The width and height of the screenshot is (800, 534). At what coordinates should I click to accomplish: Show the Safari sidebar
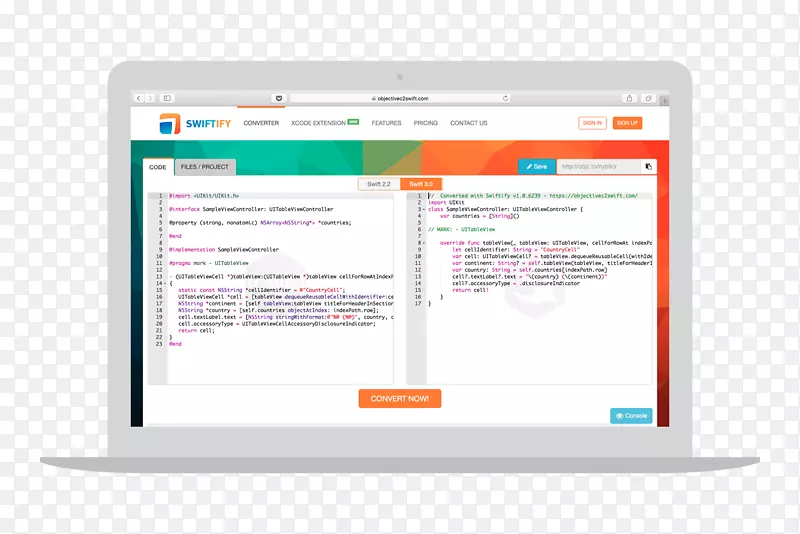pyautogui.click(x=167, y=98)
